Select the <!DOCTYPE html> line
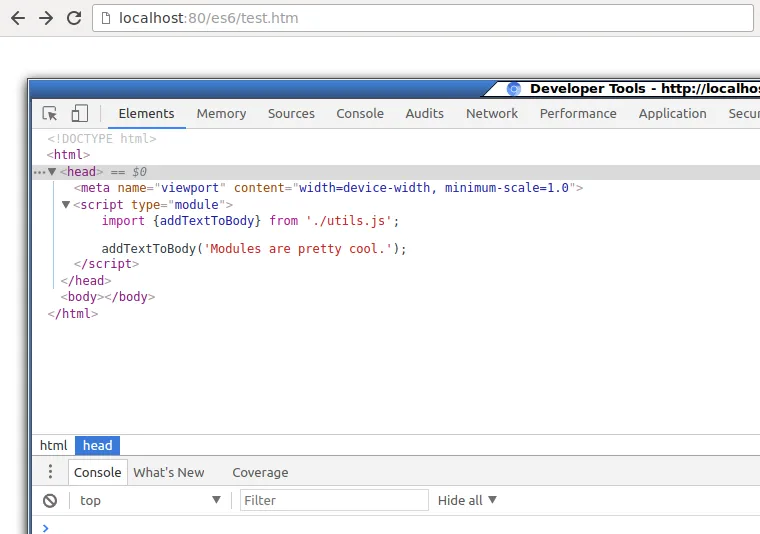Image resolution: width=760 pixels, height=534 pixels. coord(102,139)
